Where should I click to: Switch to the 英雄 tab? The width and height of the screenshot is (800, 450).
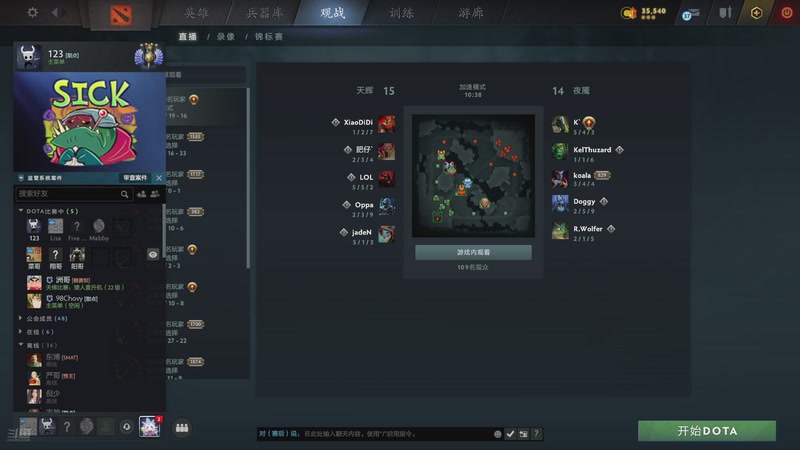coord(196,13)
